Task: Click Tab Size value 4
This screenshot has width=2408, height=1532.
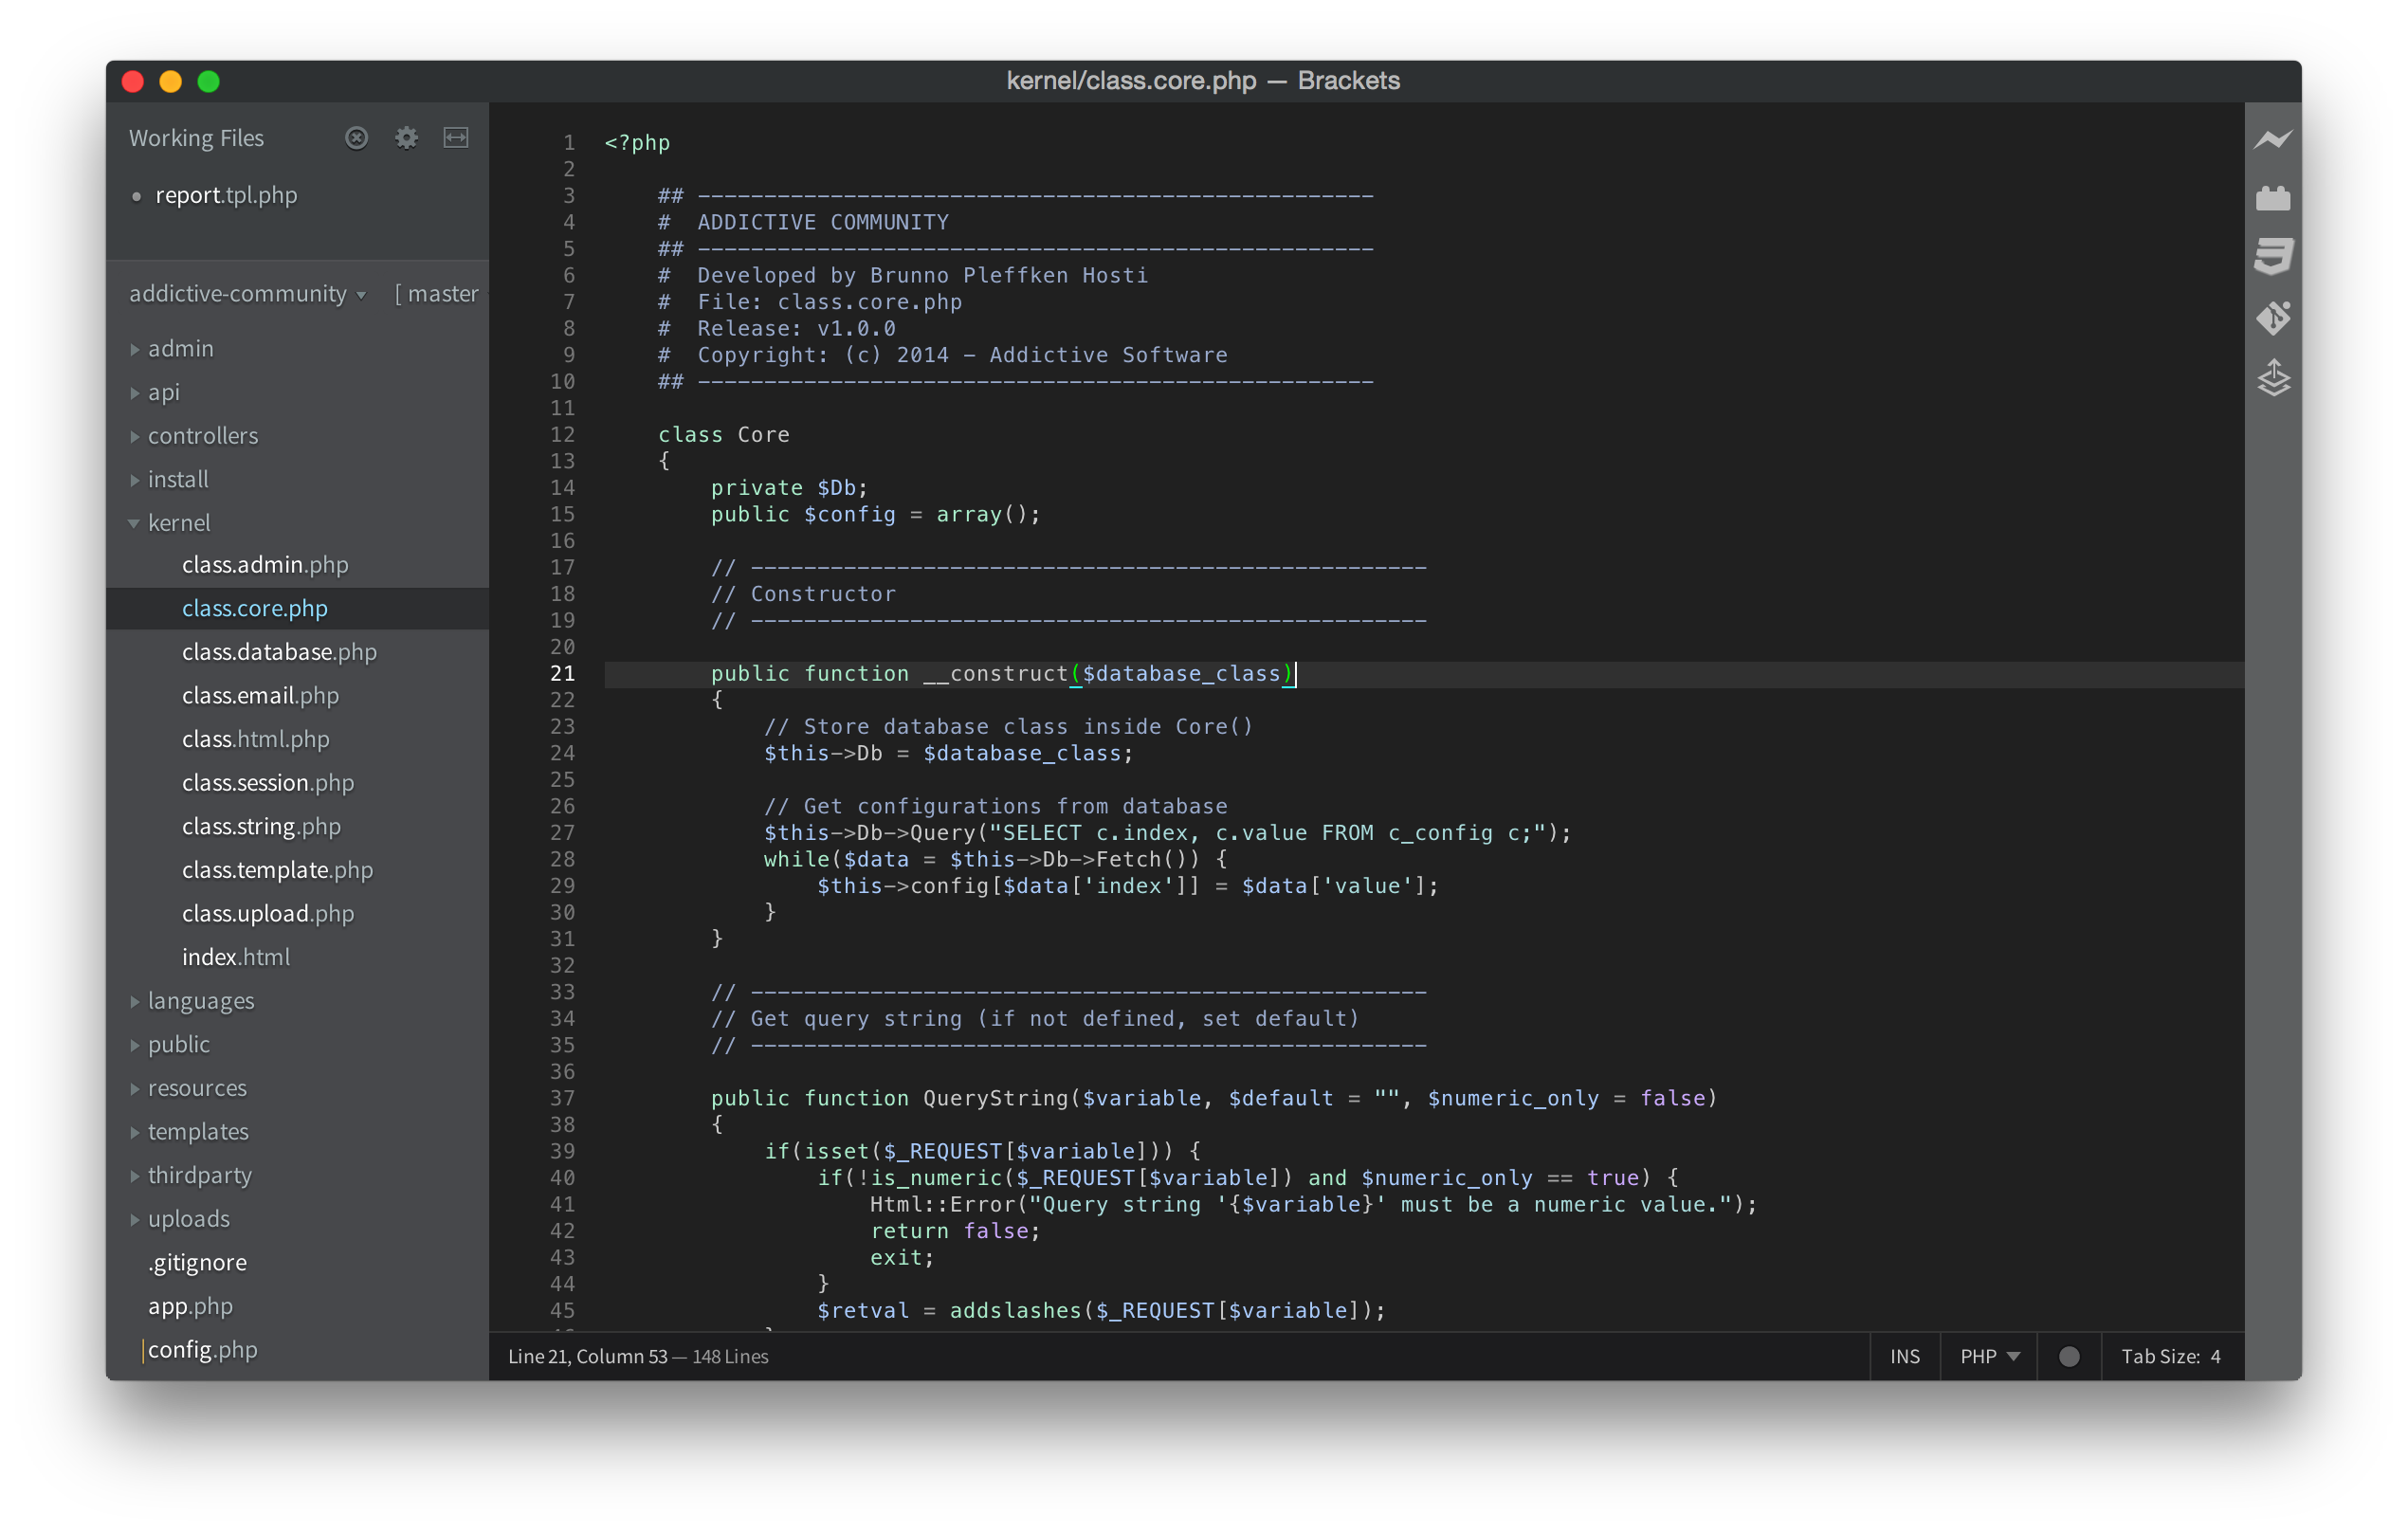Action: (x=2214, y=1356)
